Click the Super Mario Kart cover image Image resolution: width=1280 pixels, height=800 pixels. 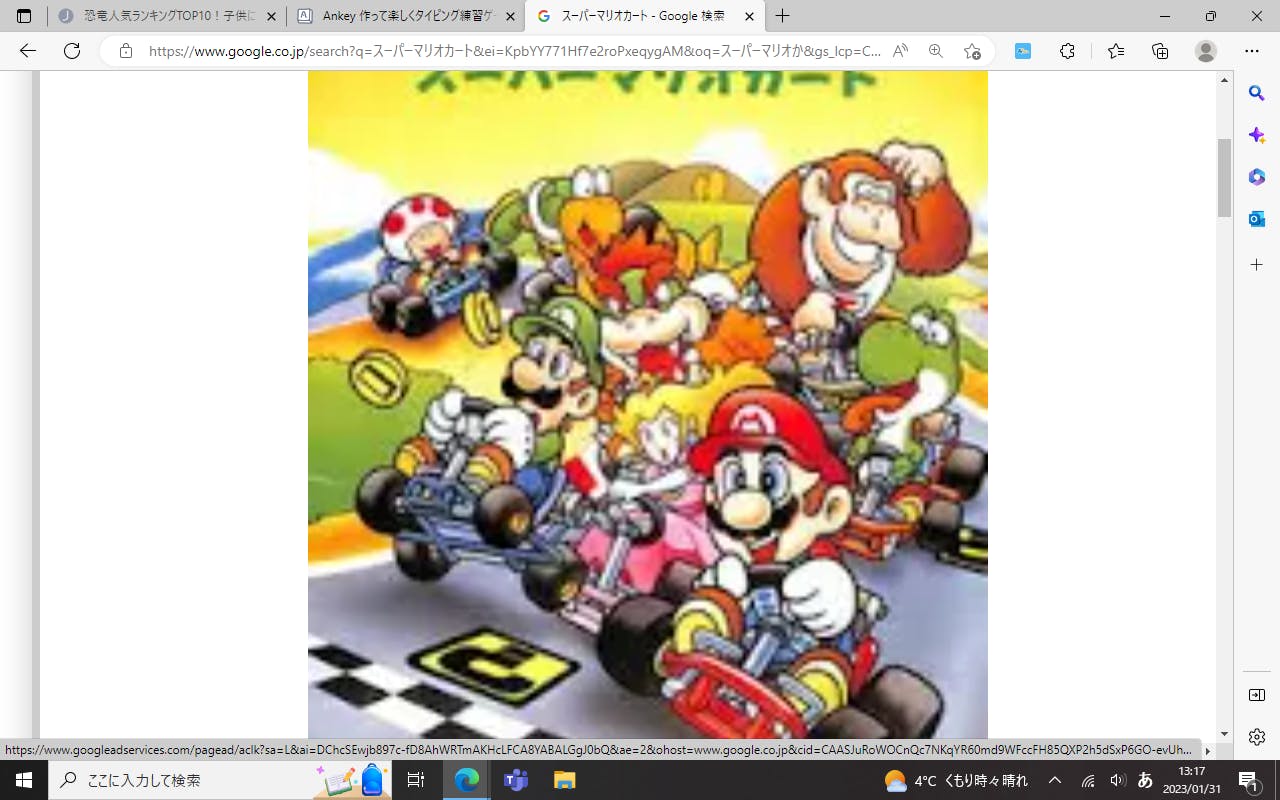pos(647,400)
